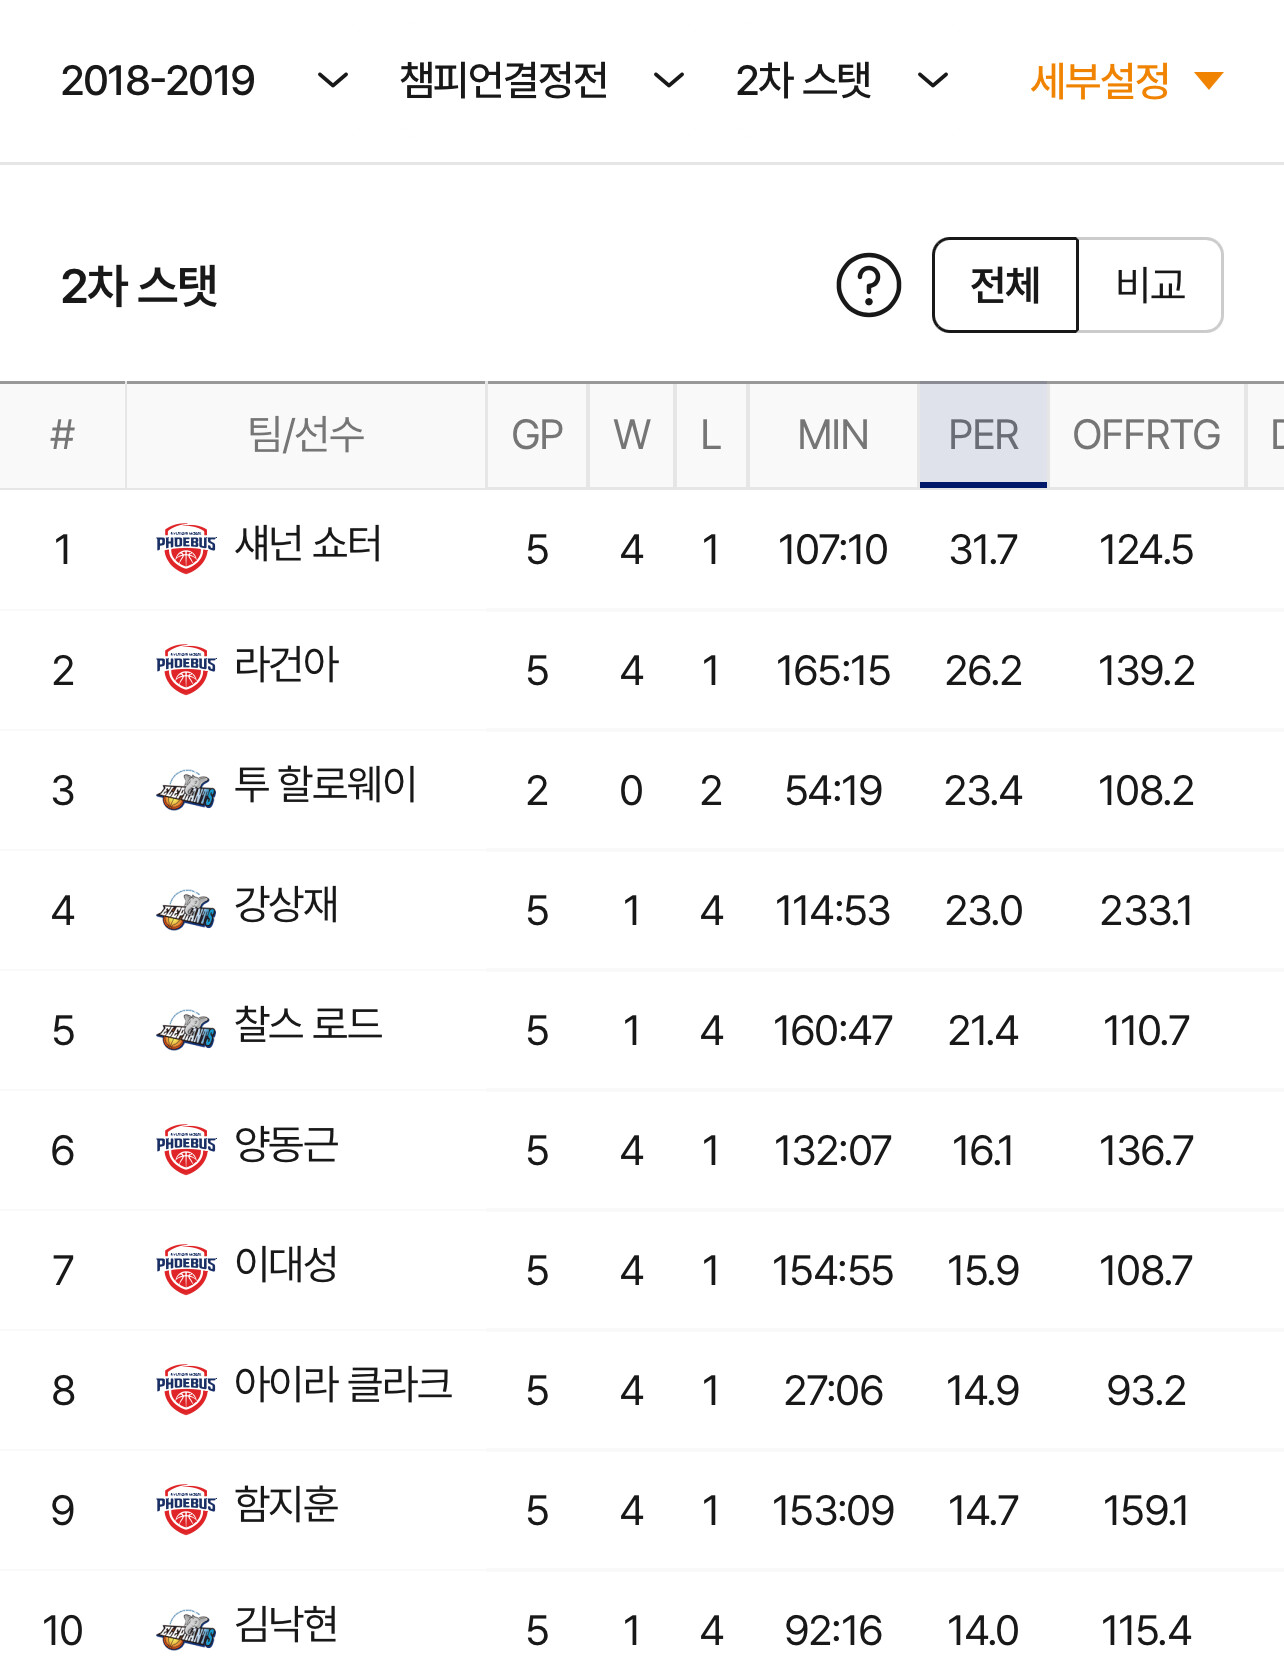The height and width of the screenshot is (1680, 1284).
Task: Click the question mark help icon
Action: [868, 285]
